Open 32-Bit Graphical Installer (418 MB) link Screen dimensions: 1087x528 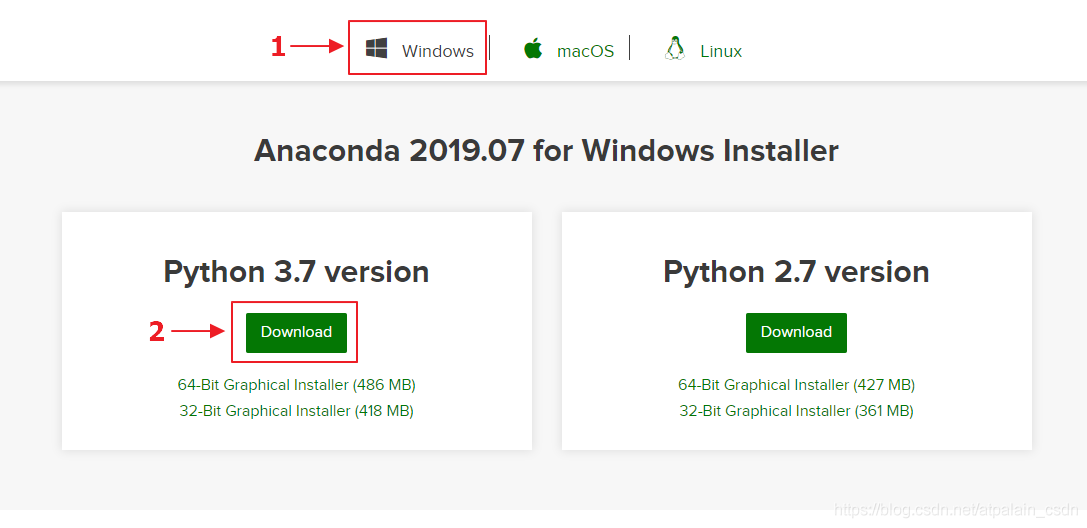point(297,411)
